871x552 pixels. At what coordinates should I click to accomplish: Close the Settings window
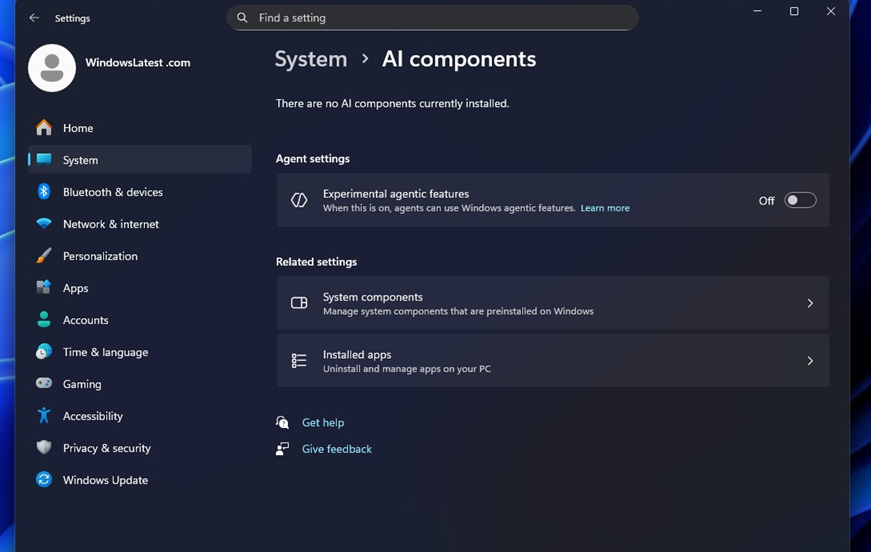click(830, 11)
